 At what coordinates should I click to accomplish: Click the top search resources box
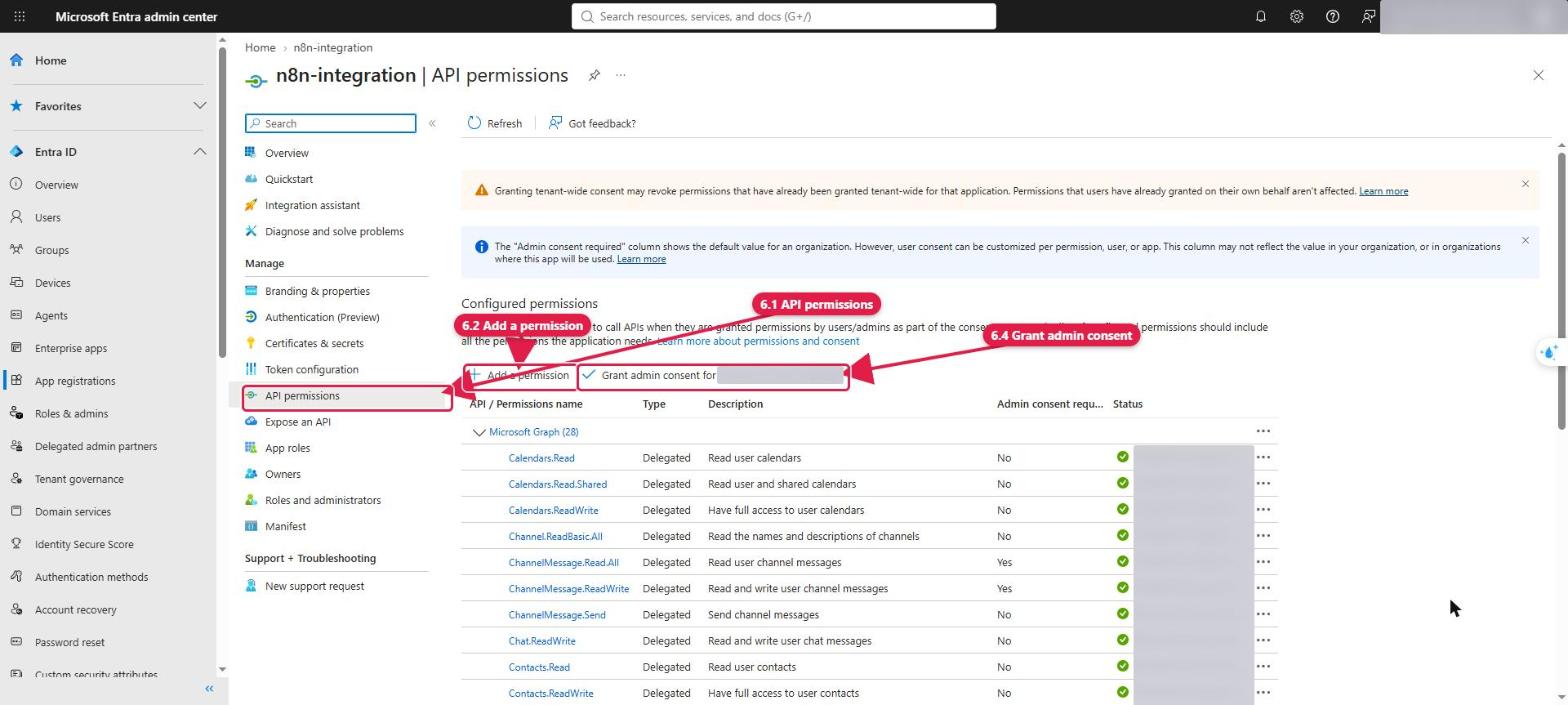point(784,16)
